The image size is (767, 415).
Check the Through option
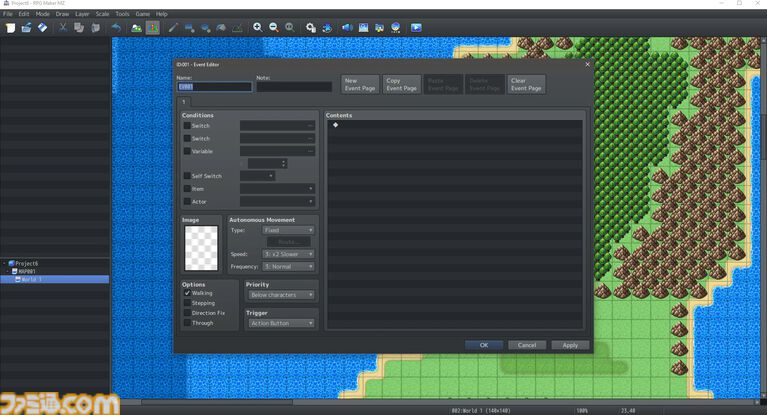pos(187,323)
